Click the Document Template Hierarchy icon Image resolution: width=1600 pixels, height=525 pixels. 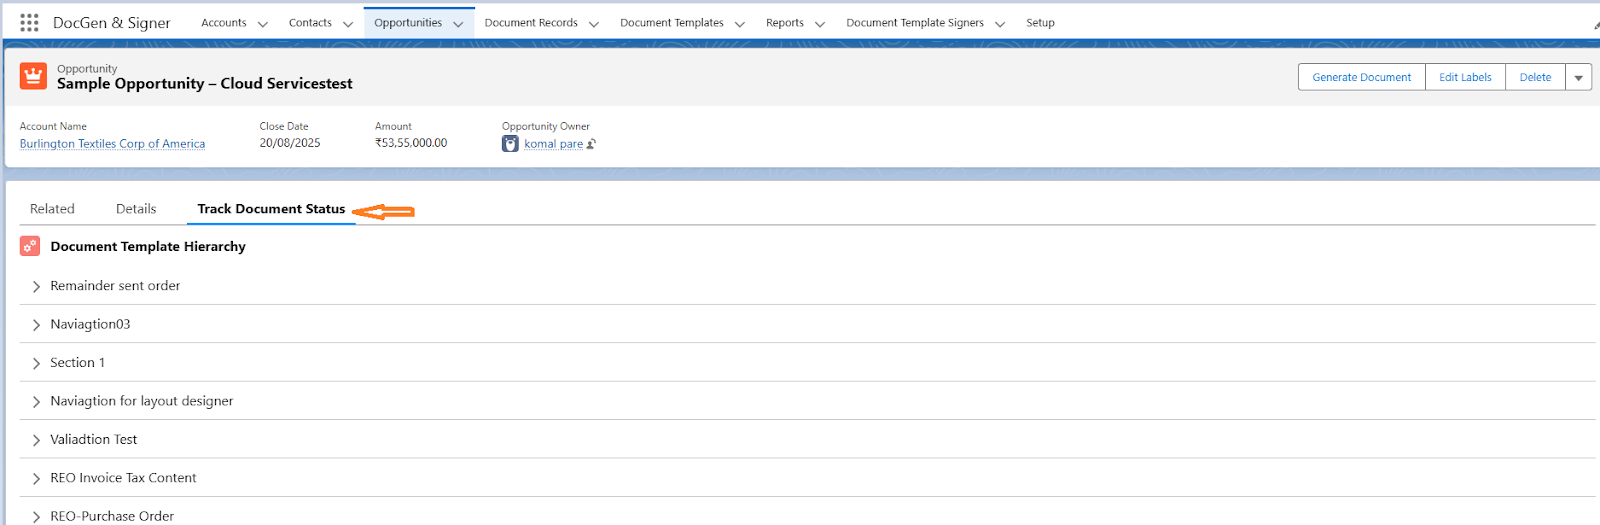[30, 246]
